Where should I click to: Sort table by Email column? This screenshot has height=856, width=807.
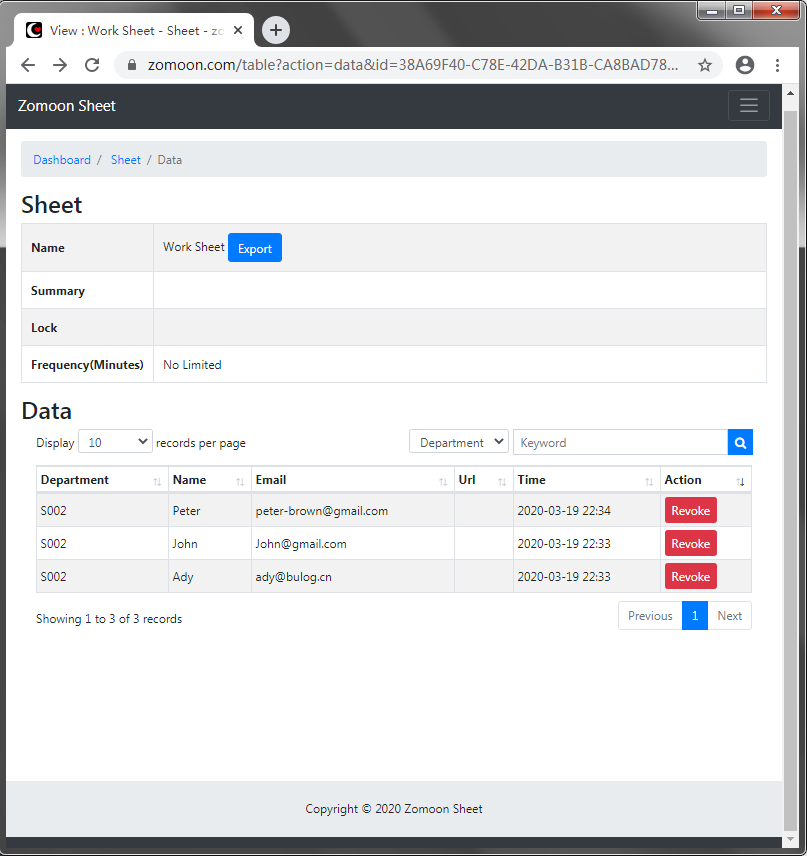352,480
